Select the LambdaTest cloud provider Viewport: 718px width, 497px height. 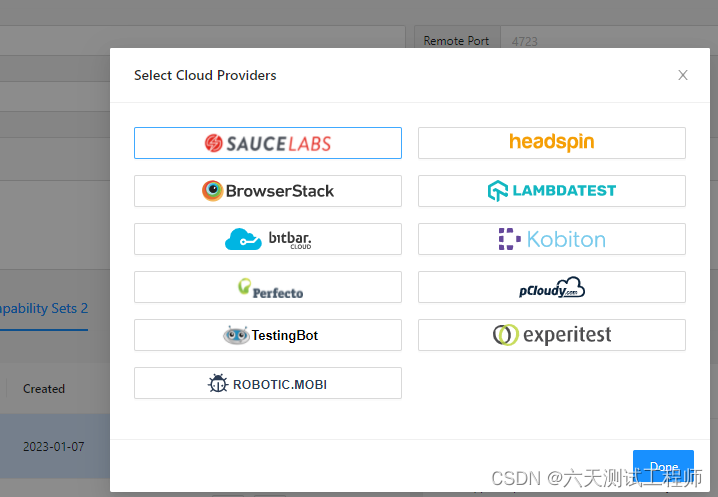552,191
